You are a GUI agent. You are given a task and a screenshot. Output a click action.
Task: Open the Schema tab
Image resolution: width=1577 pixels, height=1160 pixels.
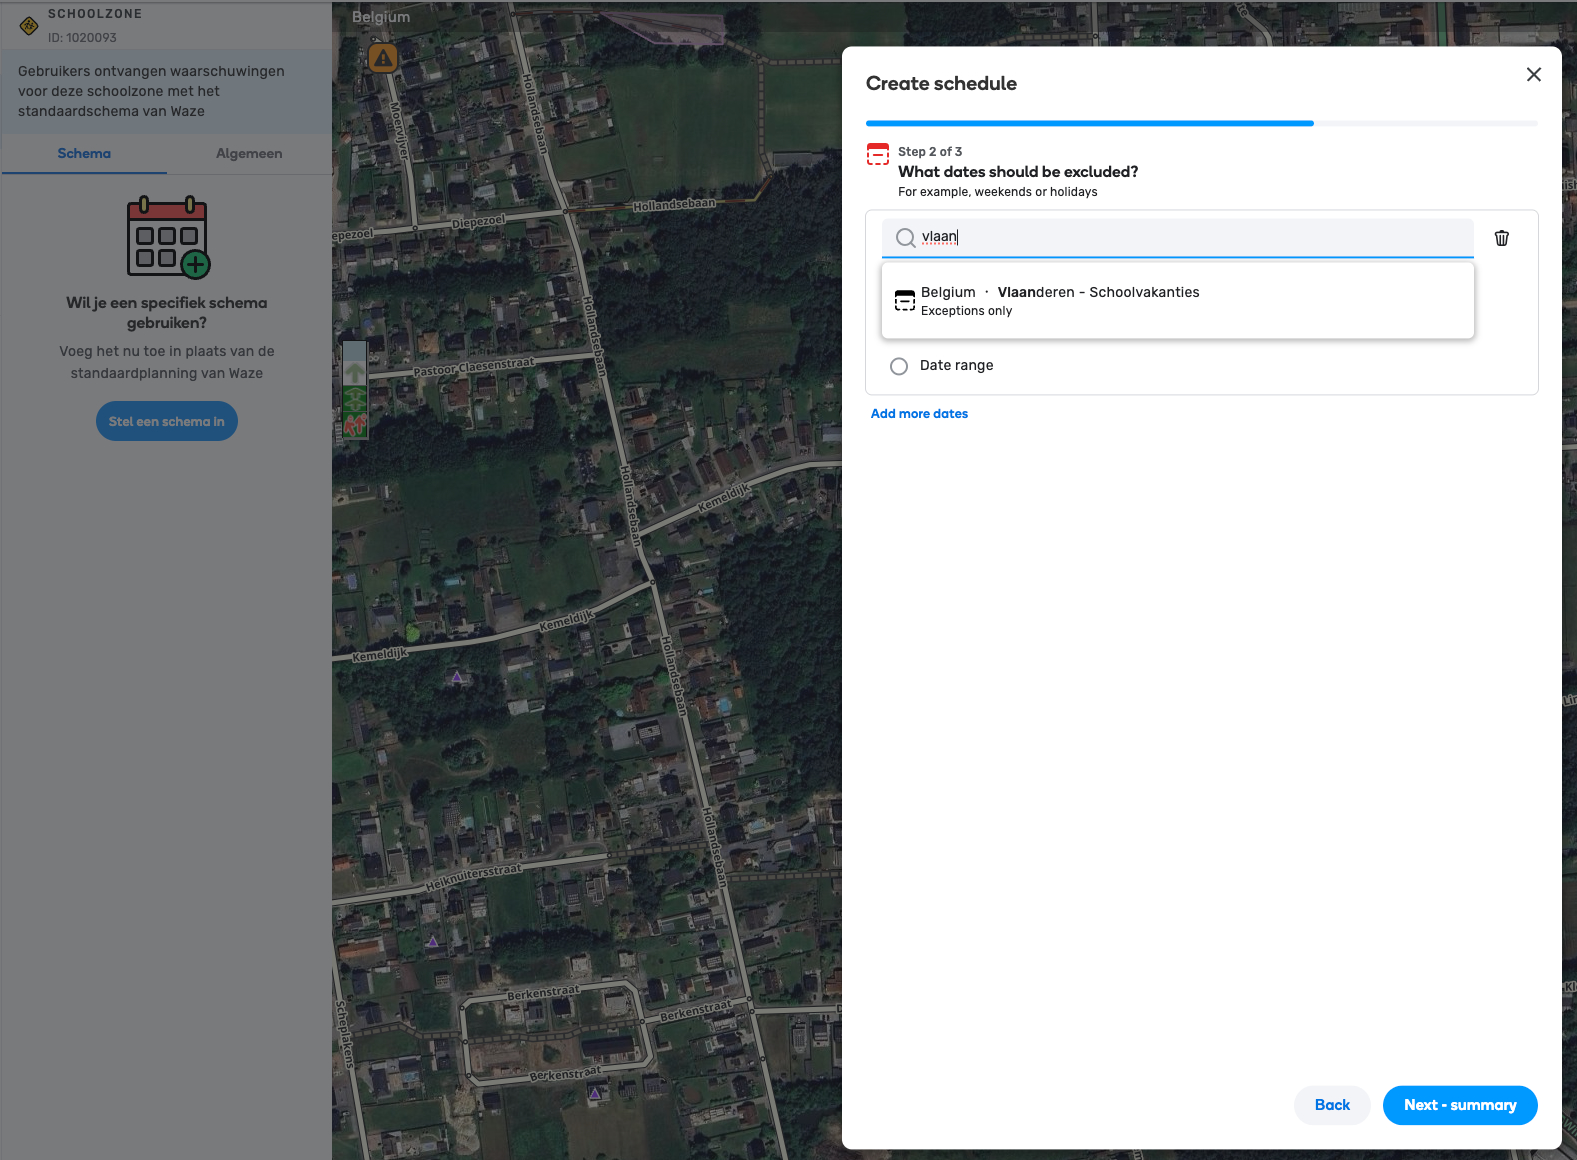click(x=84, y=154)
